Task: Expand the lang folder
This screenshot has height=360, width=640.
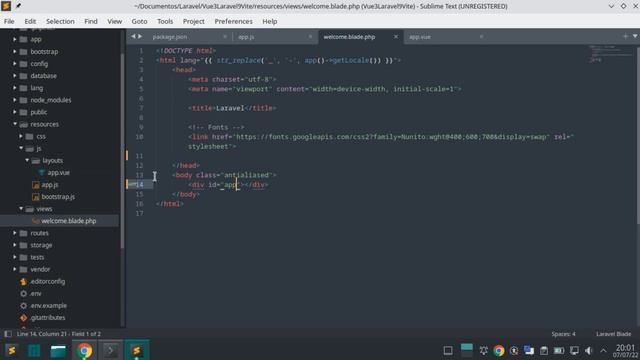Action: click(15, 88)
